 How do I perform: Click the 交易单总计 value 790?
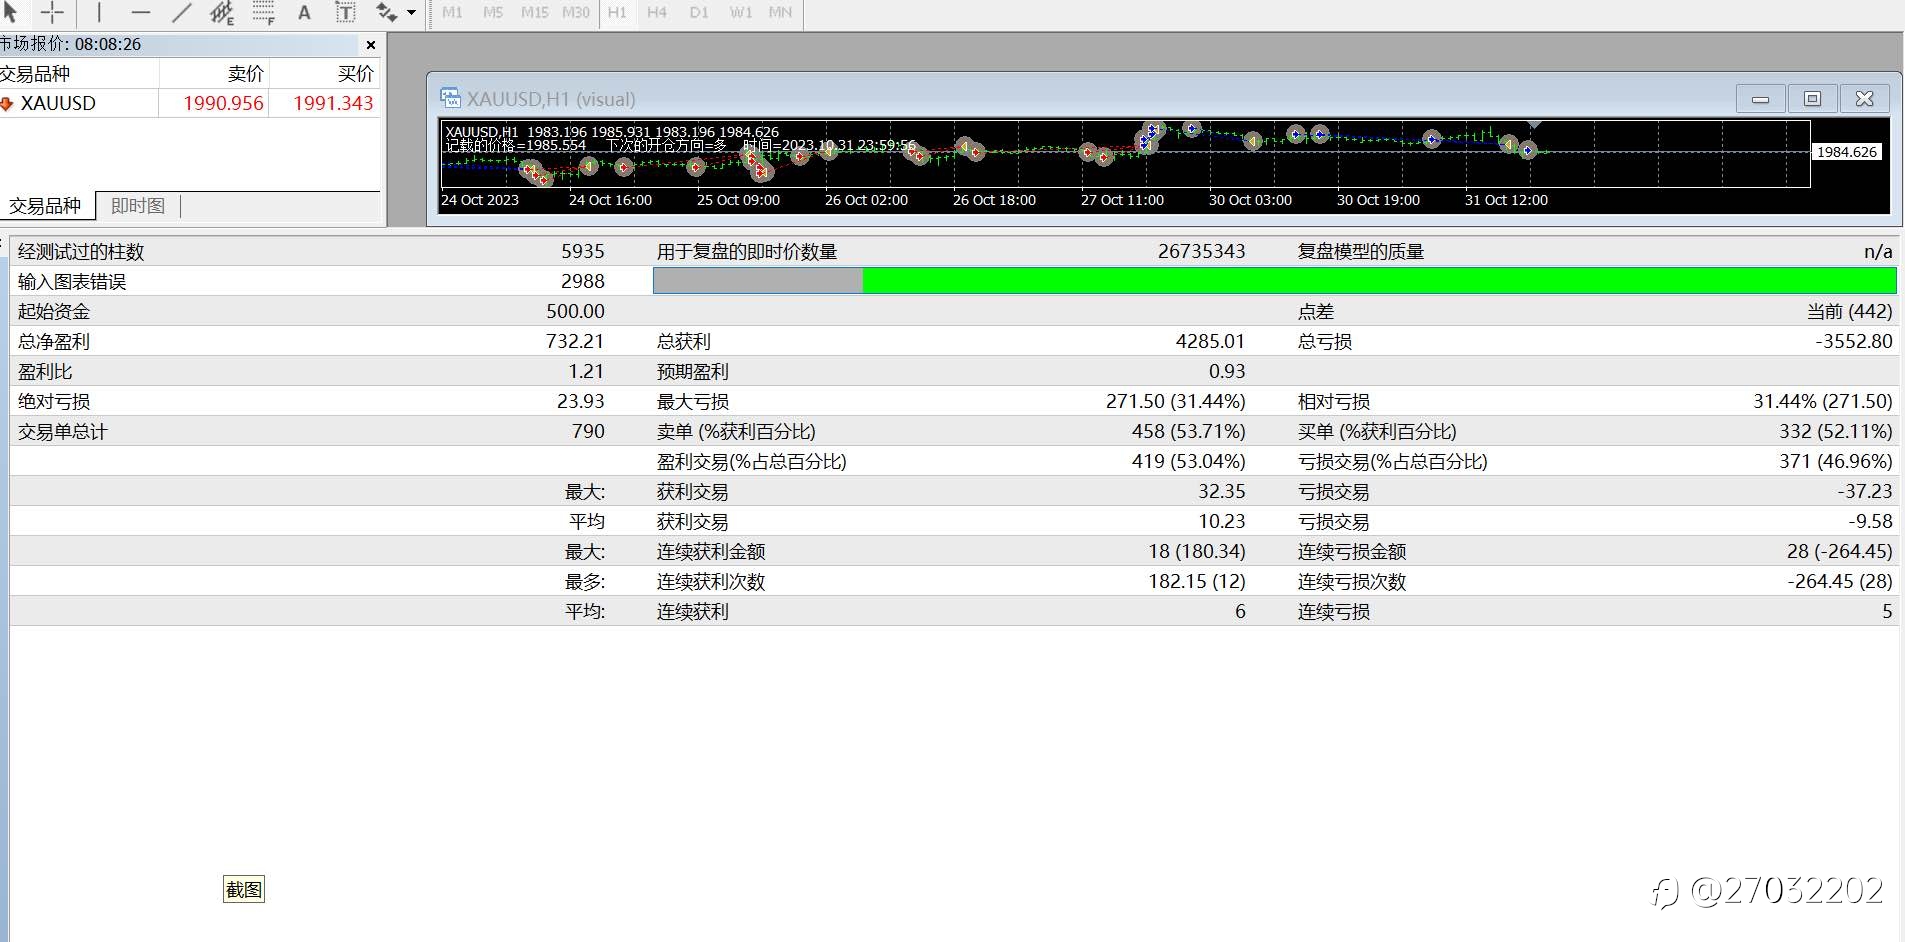pyautogui.click(x=588, y=431)
